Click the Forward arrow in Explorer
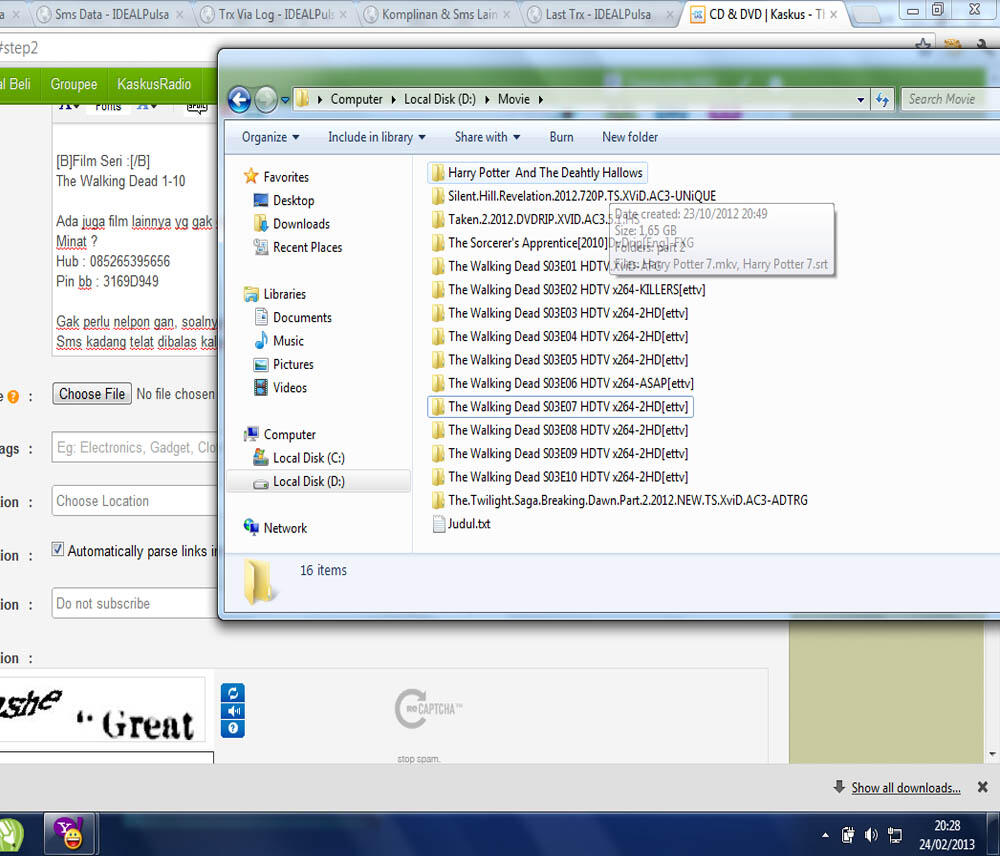Screen dimensions: 1000x856 (x=266, y=100)
